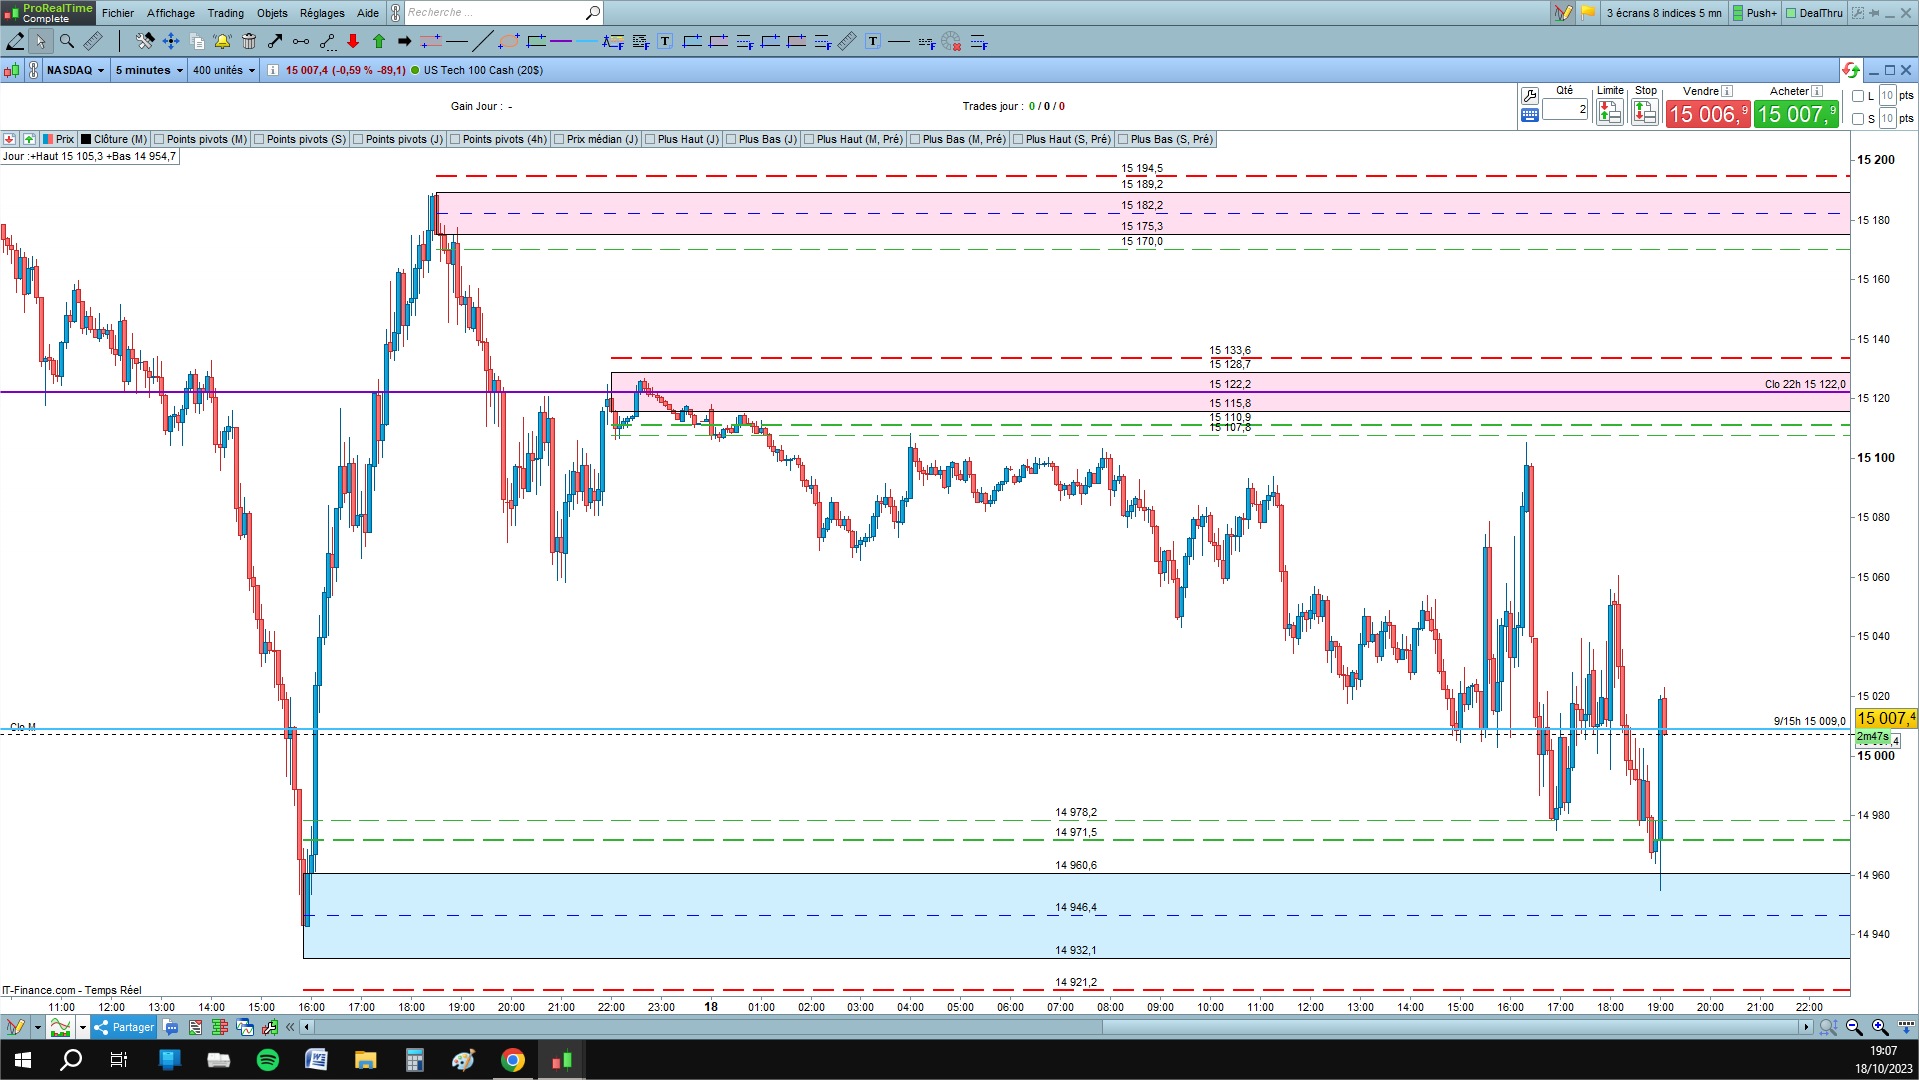Click the trash delete objects icon
The width and height of the screenshot is (1919, 1080).
click(249, 41)
